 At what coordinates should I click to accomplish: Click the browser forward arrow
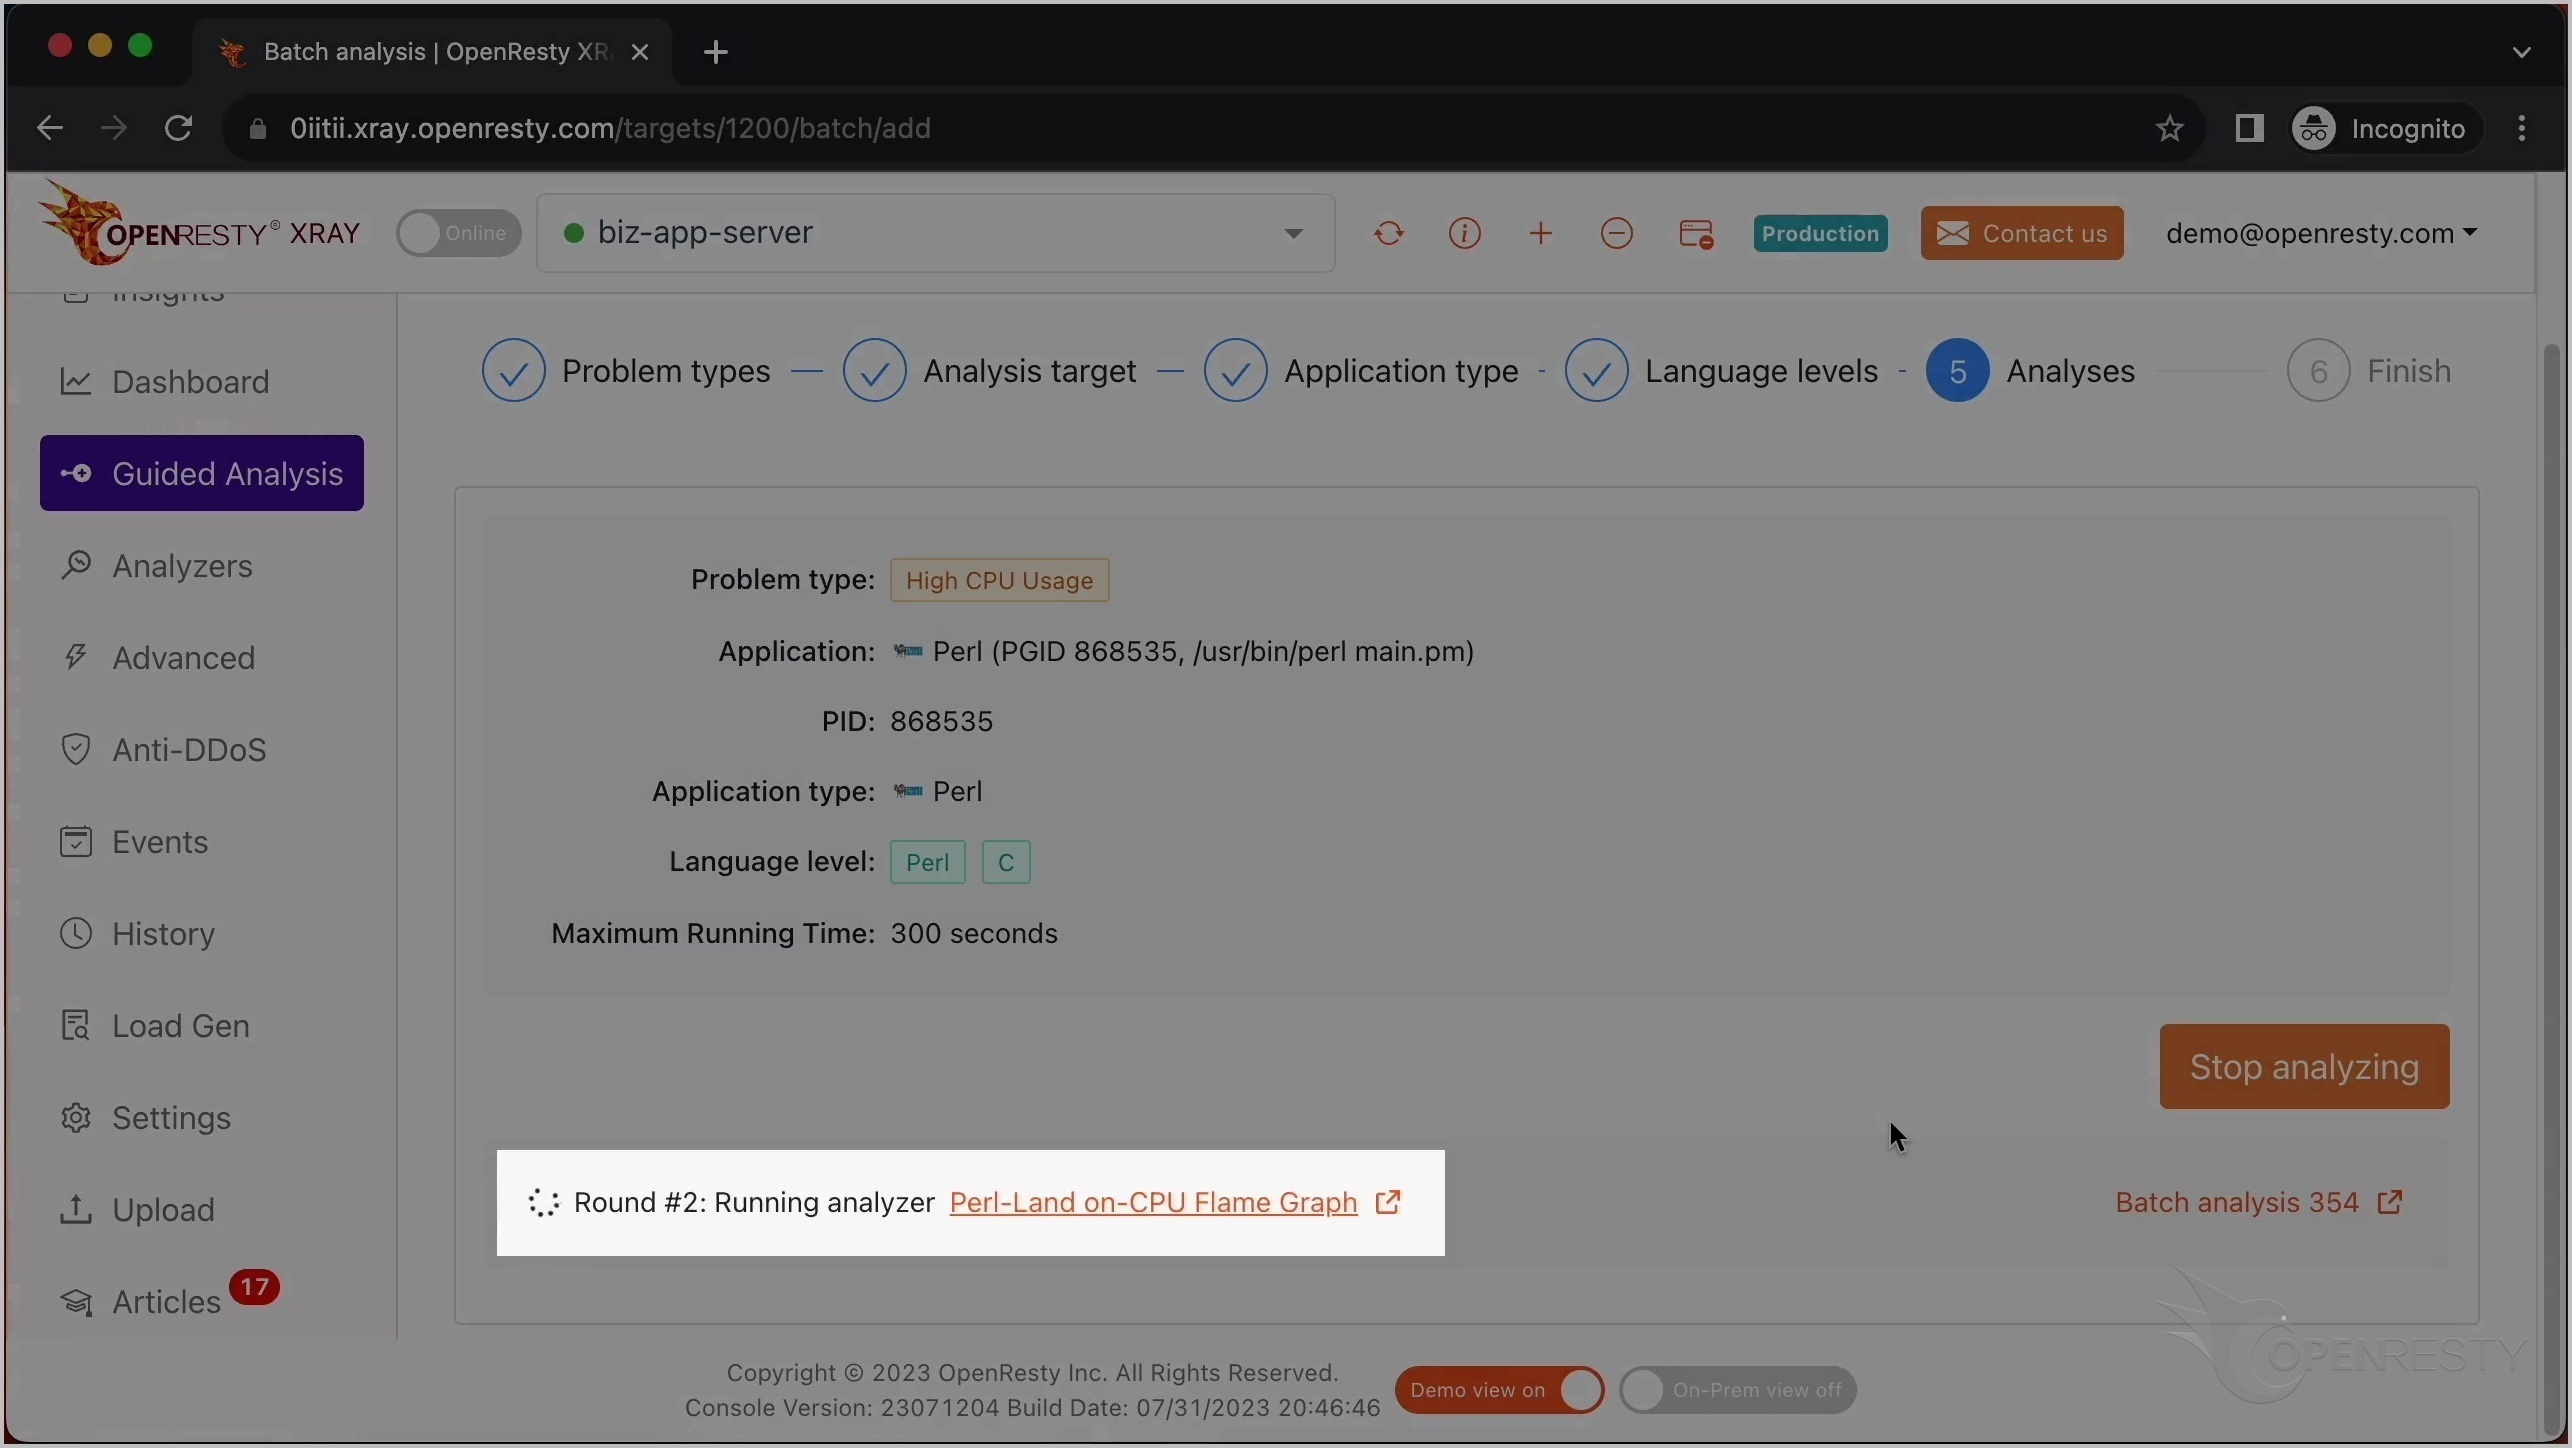(x=114, y=128)
